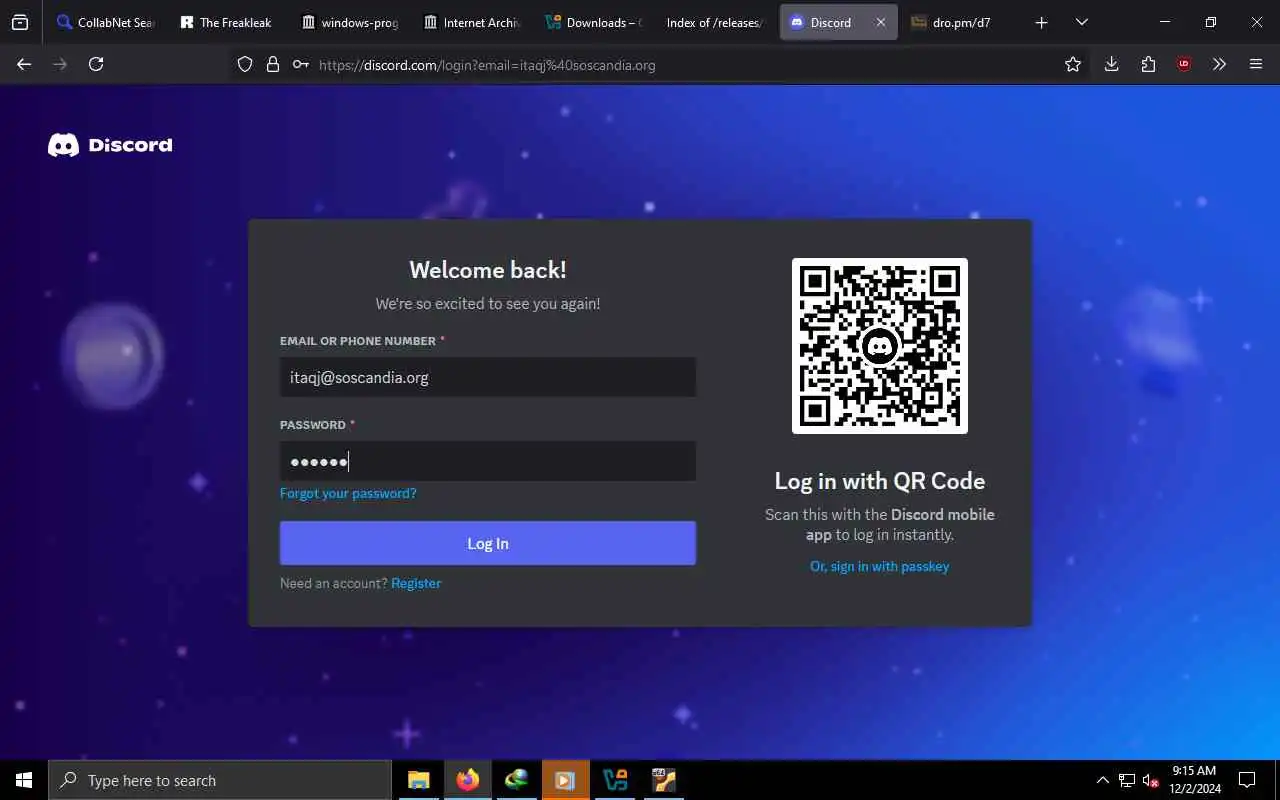The width and height of the screenshot is (1280, 800).
Task: Switch to The Freakleak tab
Action: pyautogui.click(x=227, y=22)
